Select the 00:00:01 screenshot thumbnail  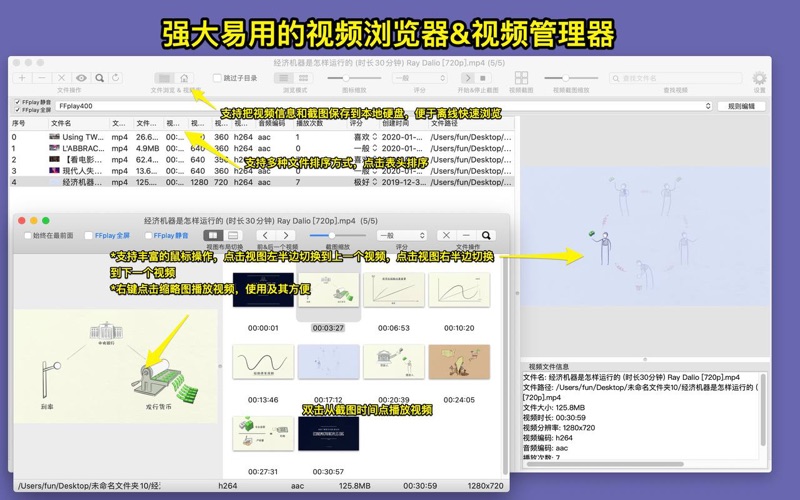pyautogui.click(x=263, y=290)
